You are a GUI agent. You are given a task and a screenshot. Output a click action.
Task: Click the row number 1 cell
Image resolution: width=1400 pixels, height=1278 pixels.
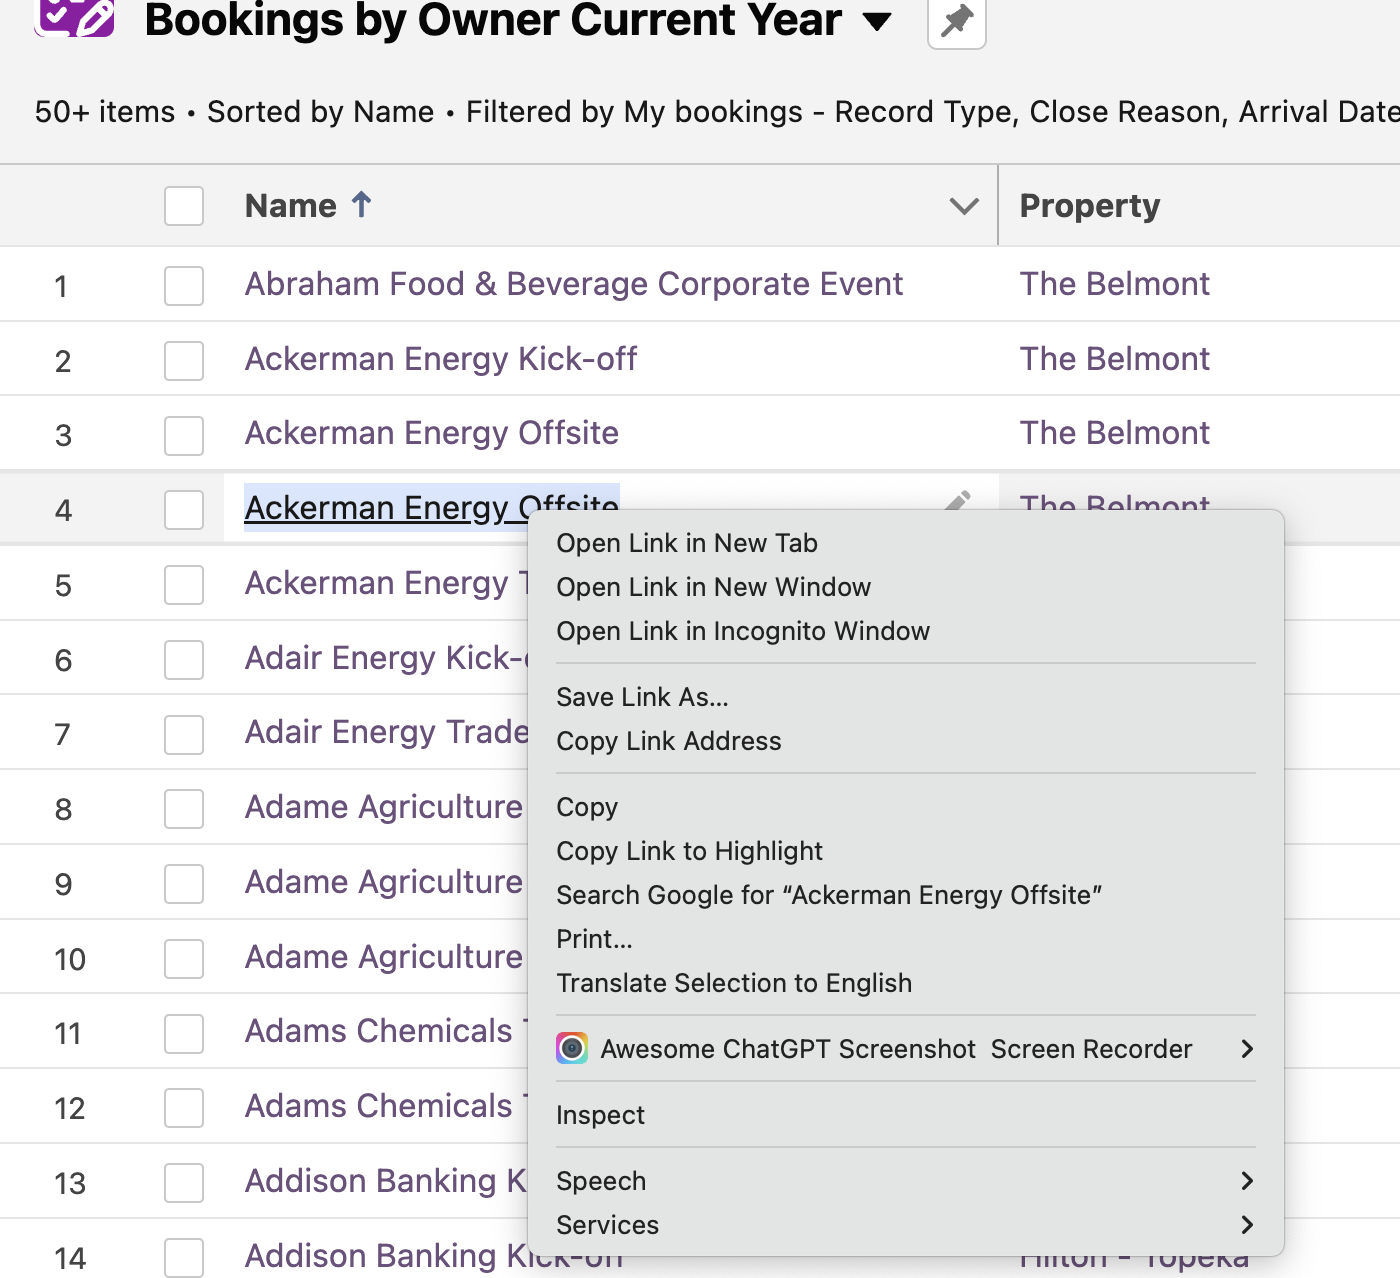coord(61,287)
